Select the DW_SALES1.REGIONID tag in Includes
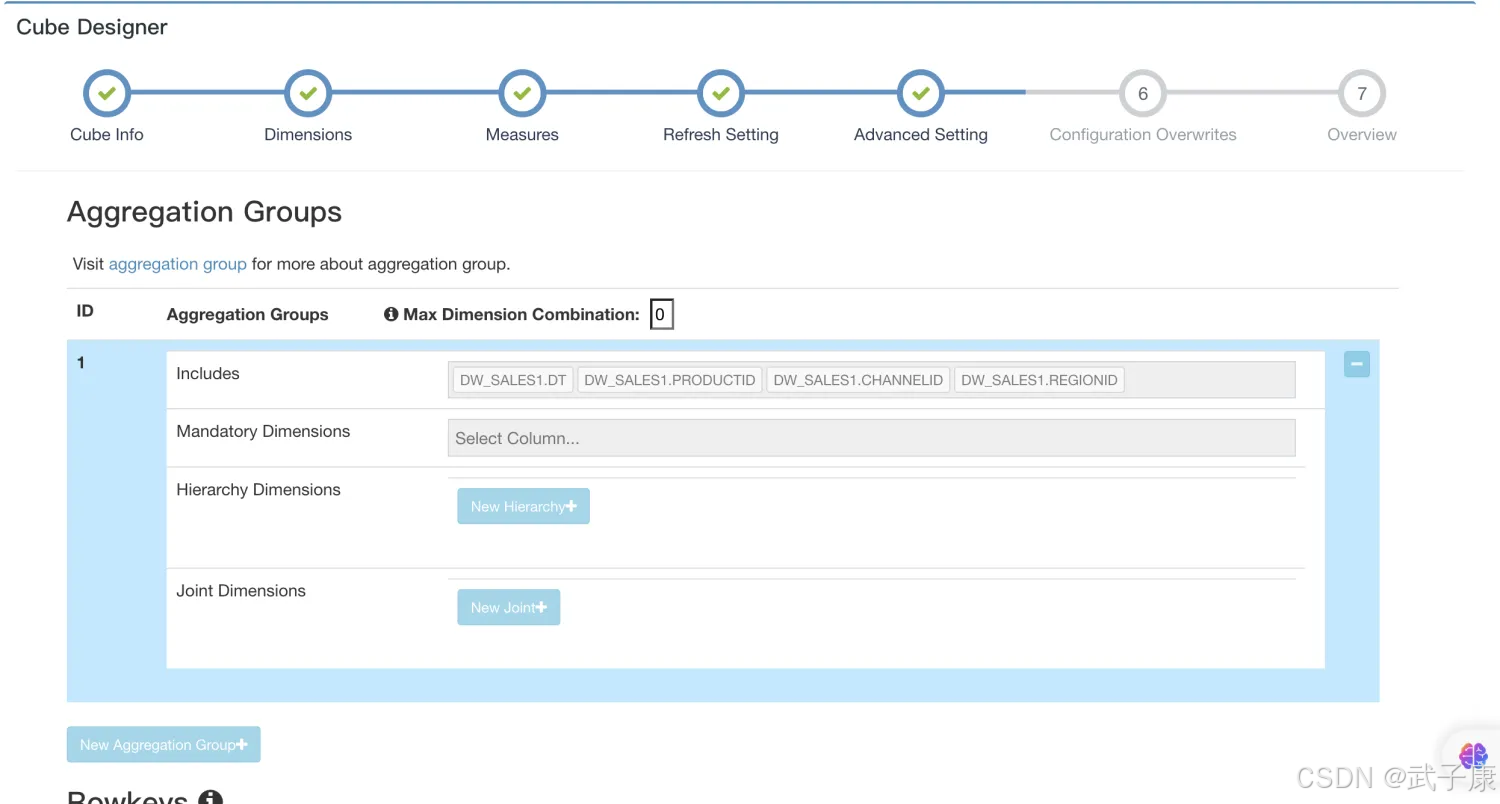1500x804 pixels. 1039,380
